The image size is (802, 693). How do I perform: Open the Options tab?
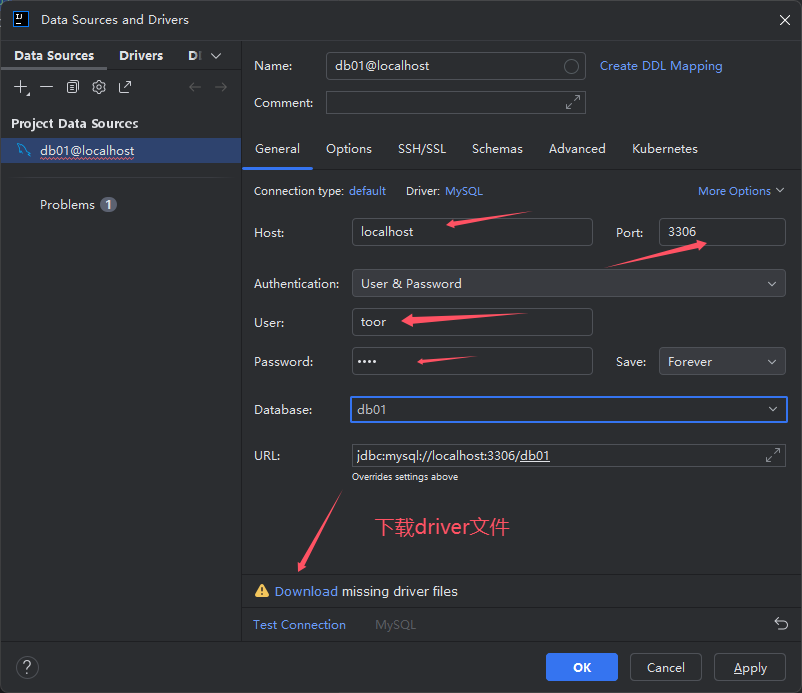349,149
